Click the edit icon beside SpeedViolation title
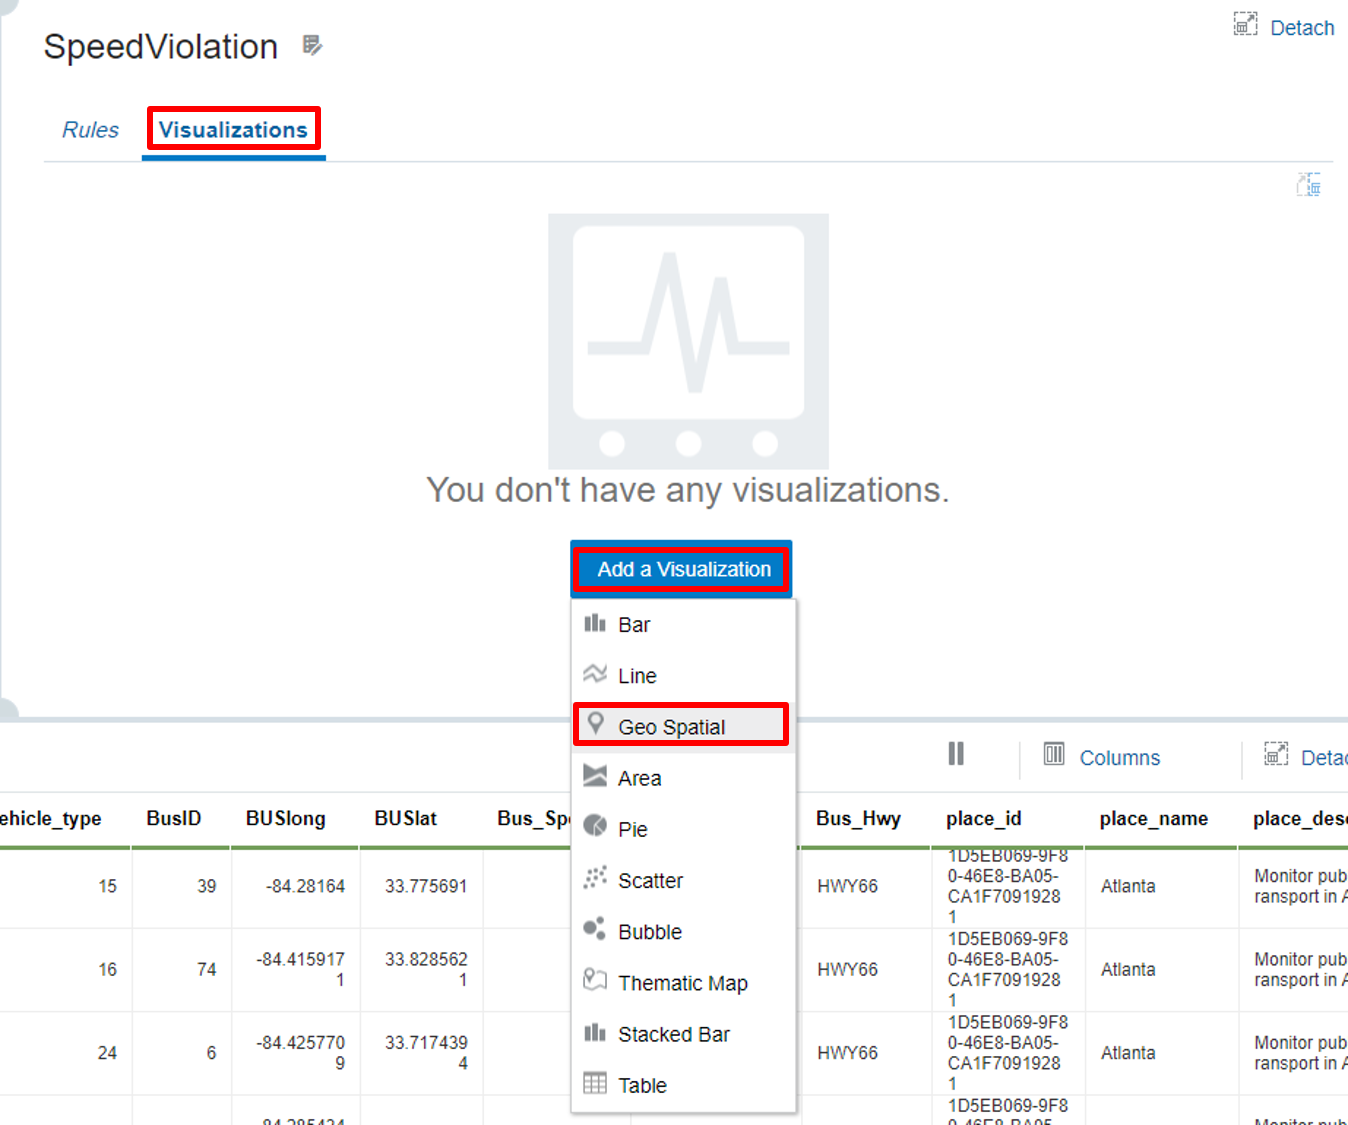This screenshot has height=1125, width=1348. click(x=313, y=46)
